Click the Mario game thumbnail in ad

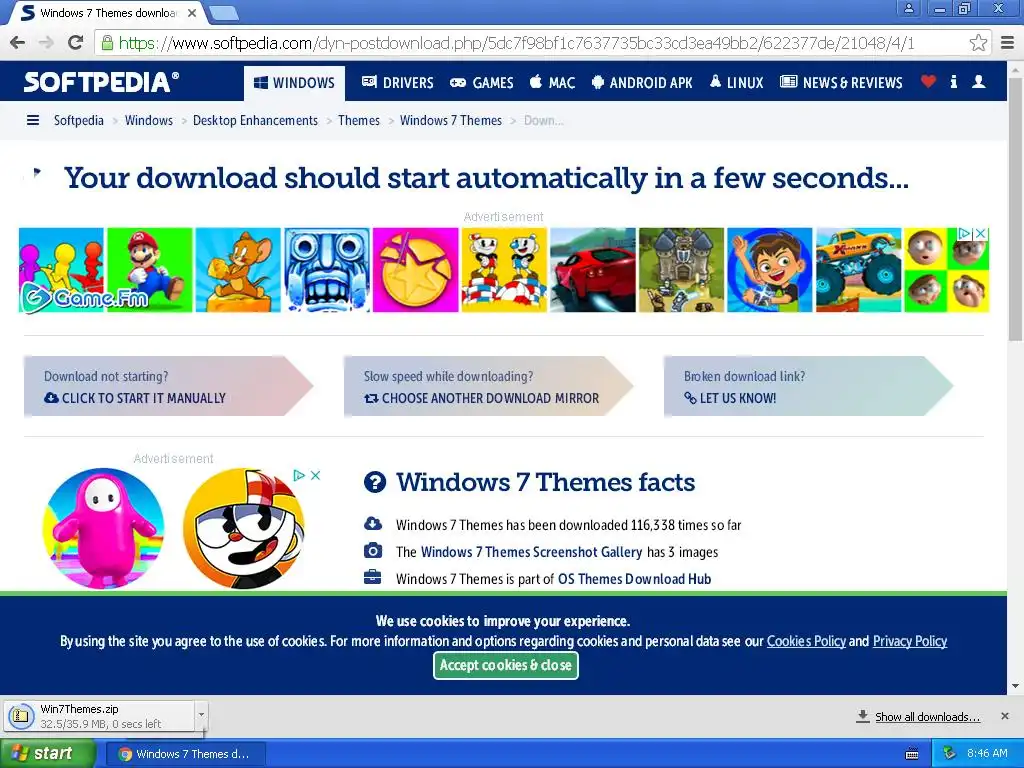[150, 270]
